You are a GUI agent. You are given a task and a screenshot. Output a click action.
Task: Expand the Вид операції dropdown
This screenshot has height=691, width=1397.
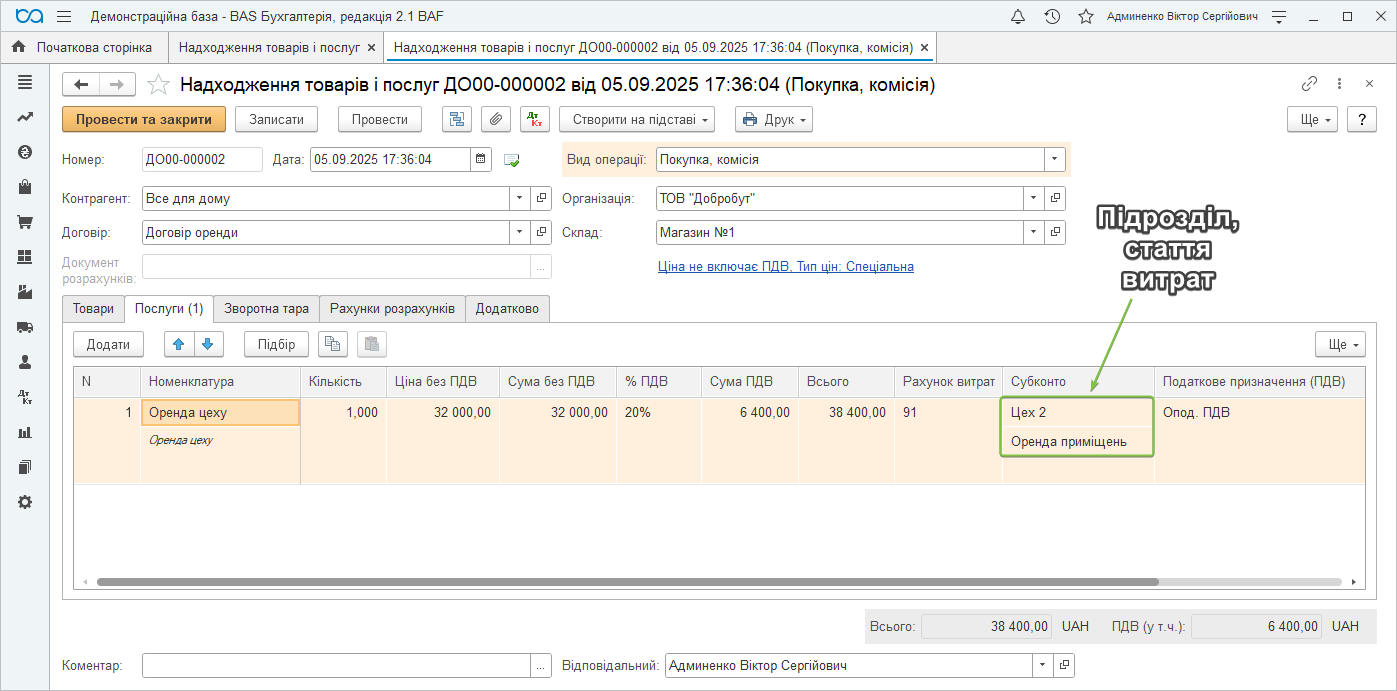pyautogui.click(x=1054, y=159)
